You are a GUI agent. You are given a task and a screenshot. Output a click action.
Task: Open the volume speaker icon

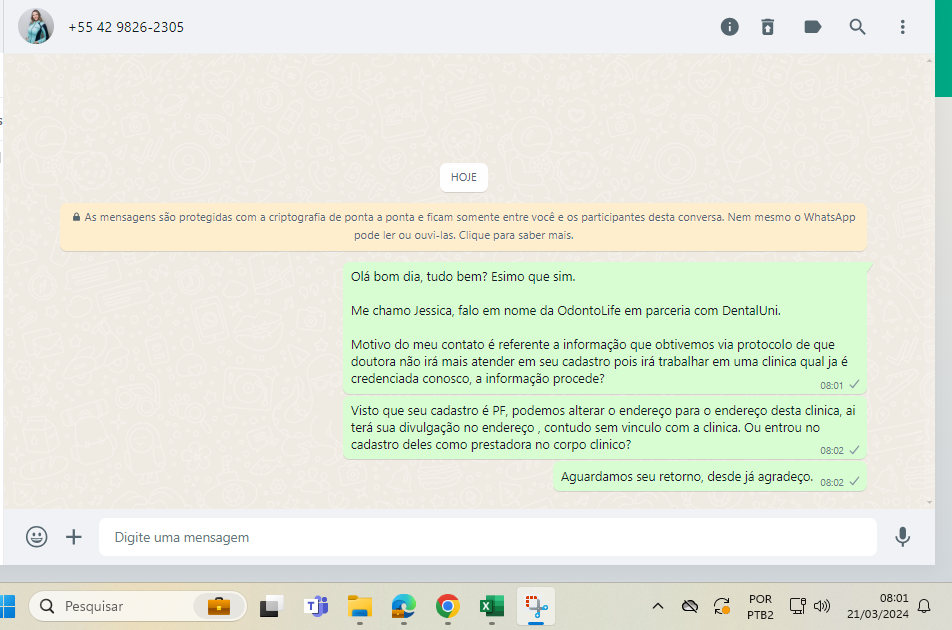[821, 606]
